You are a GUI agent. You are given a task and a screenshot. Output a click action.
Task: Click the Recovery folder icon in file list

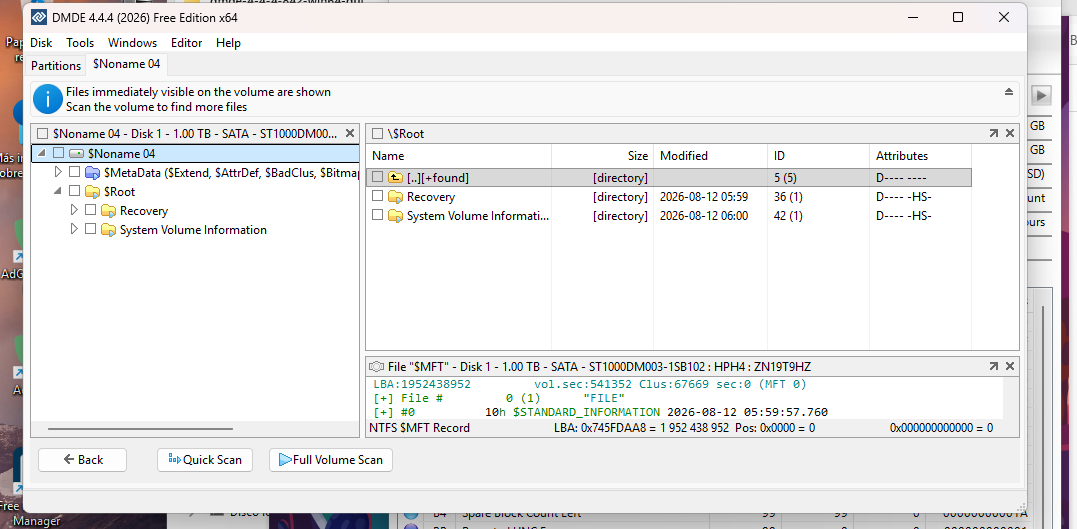coord(395,197)
